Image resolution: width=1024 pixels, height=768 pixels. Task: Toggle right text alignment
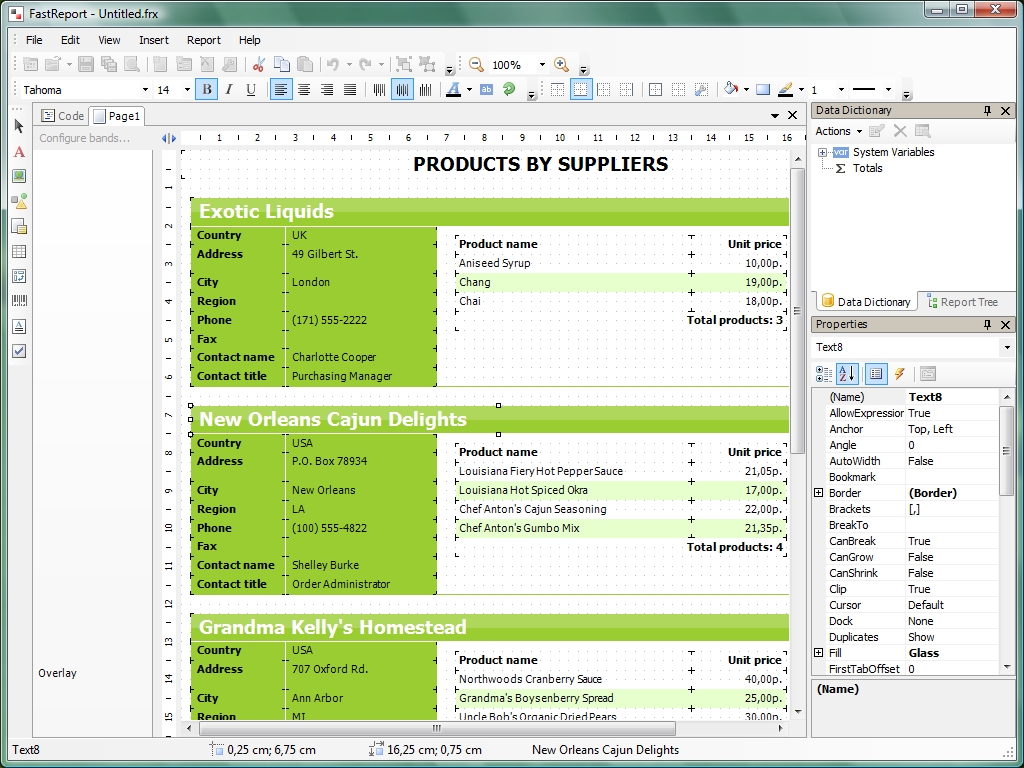[327, 89]
